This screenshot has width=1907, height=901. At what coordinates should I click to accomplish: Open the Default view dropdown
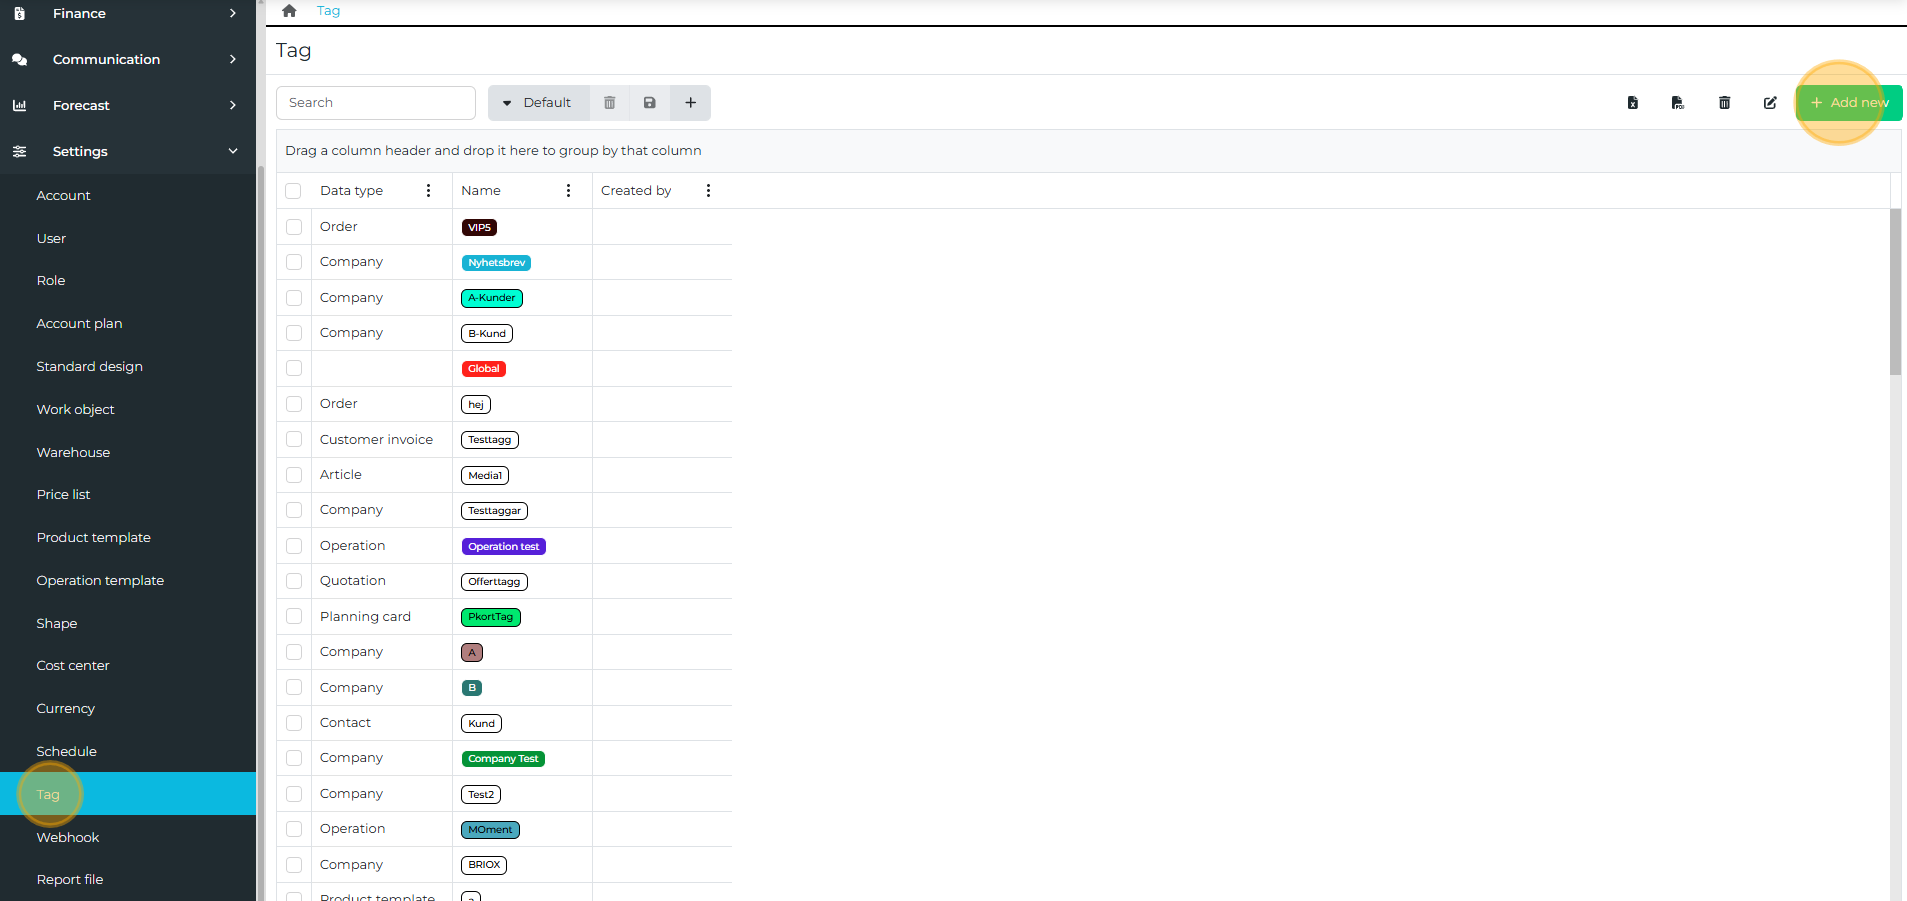pyautogui.click(x=538, y=103)
